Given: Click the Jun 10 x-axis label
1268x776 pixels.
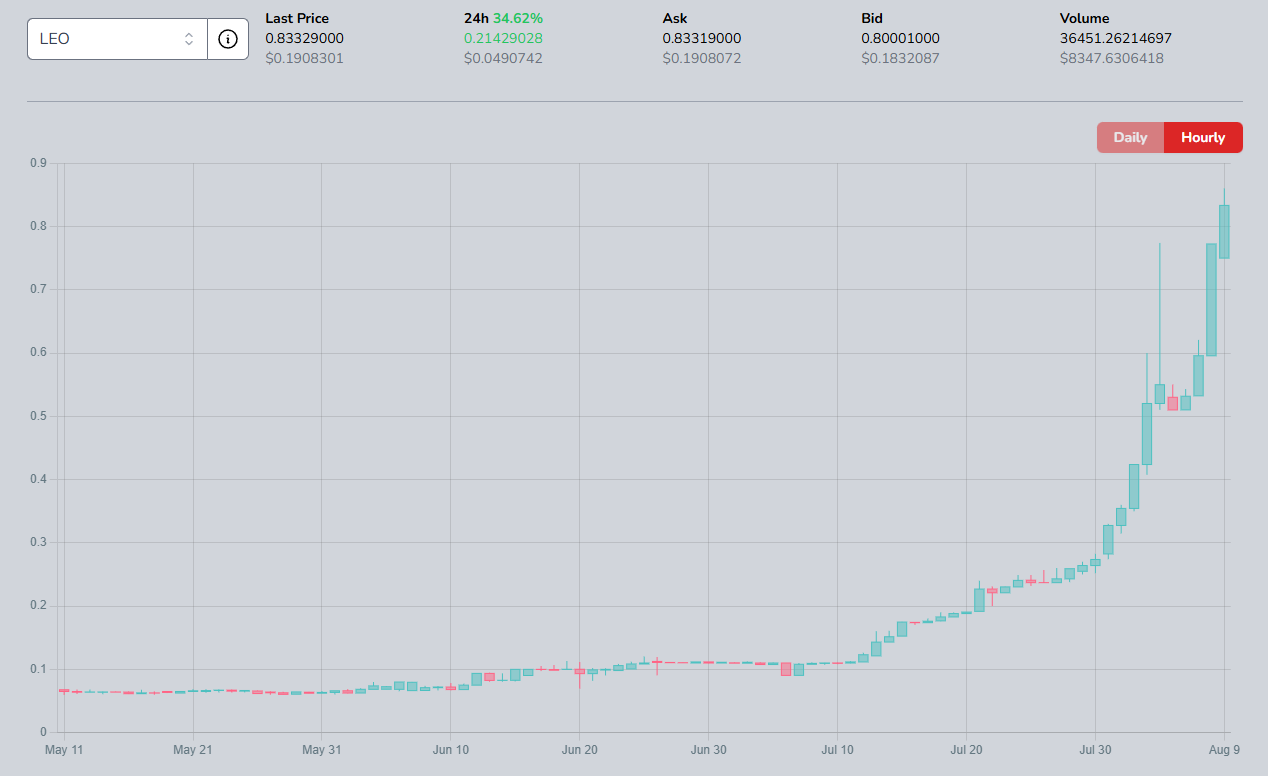Looking at the screenshot, I should pos(450,748).
